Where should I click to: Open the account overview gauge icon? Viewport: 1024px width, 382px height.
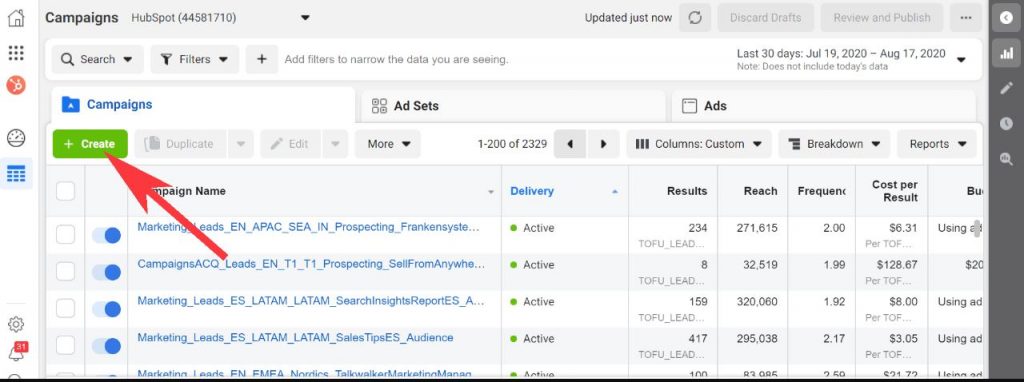16,138
